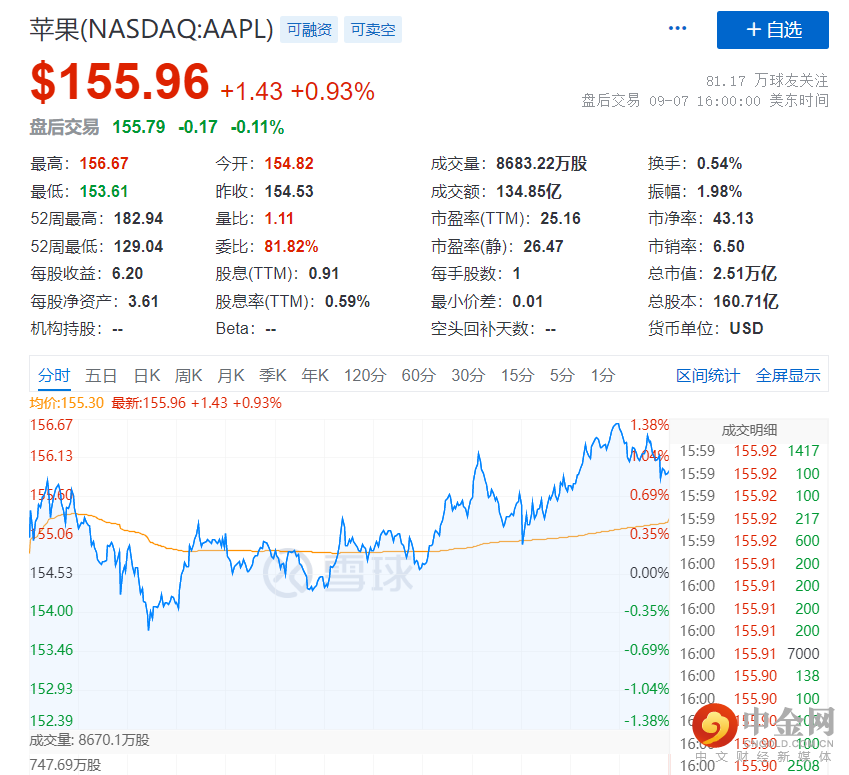Click the 16:00 trade row with volume 2508

[x=749, y=766]
